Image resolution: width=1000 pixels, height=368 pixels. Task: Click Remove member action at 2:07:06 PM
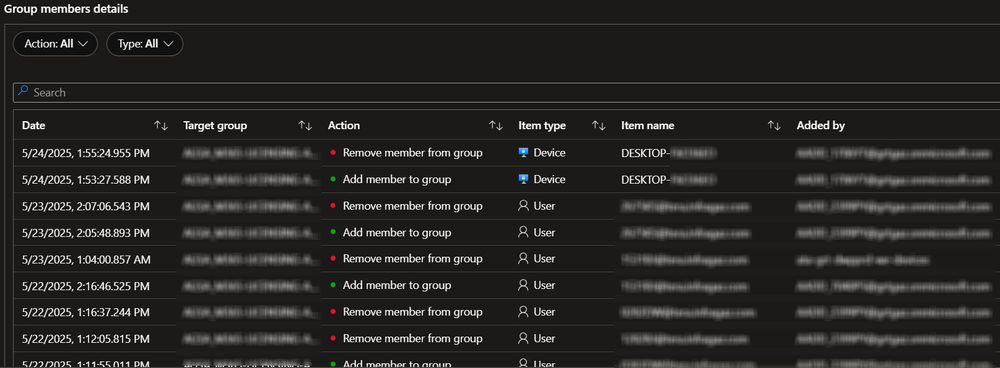click(412, 206)
